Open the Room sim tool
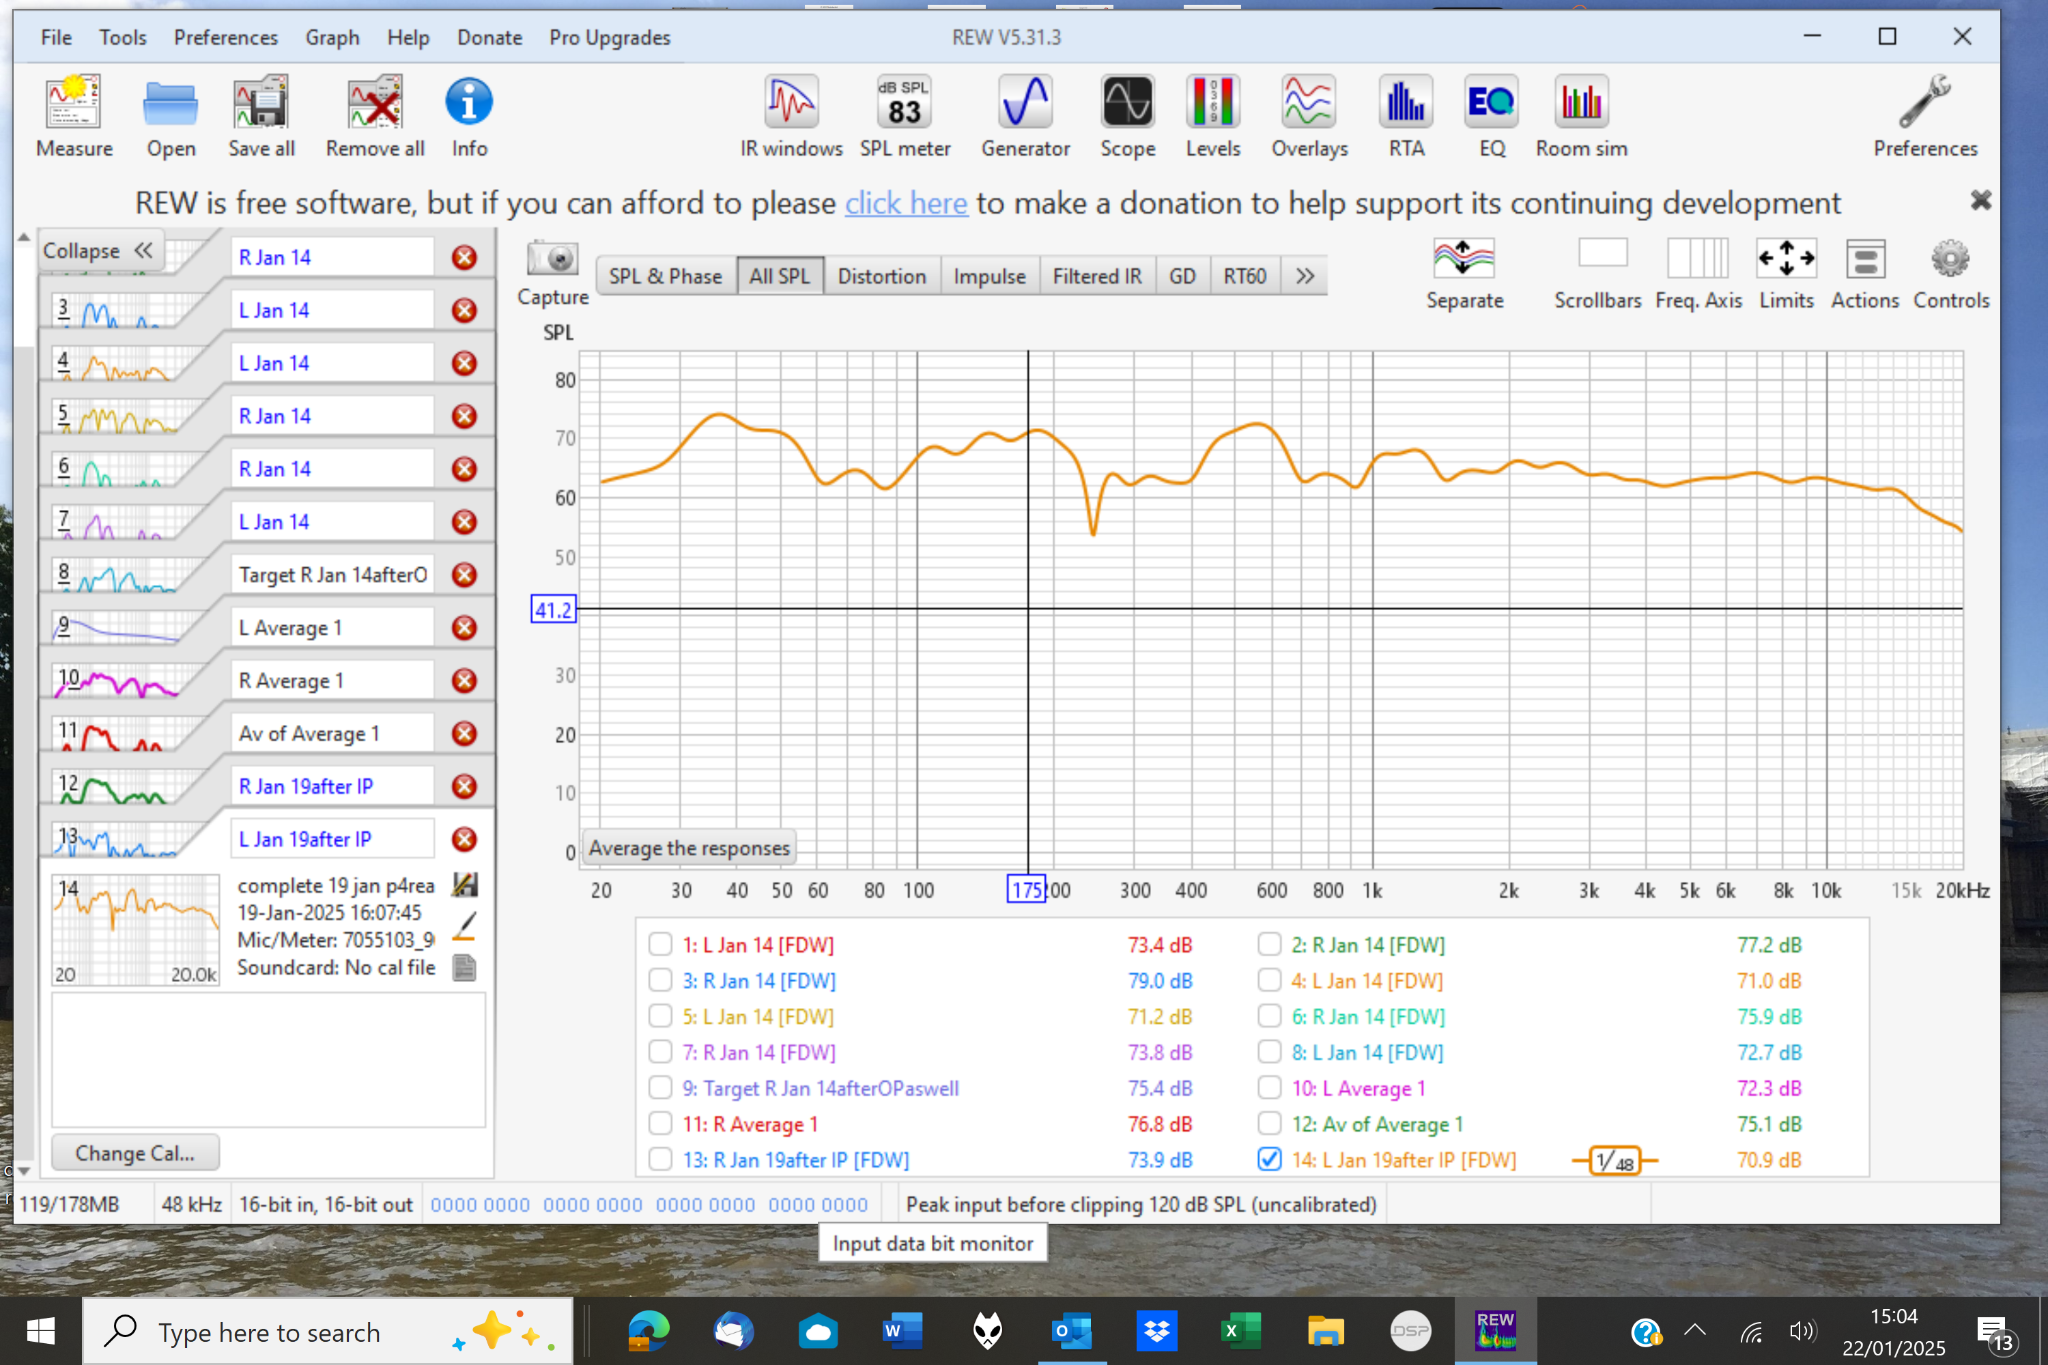This screenshot has width=2048, height=1365. pos(1581,116)
